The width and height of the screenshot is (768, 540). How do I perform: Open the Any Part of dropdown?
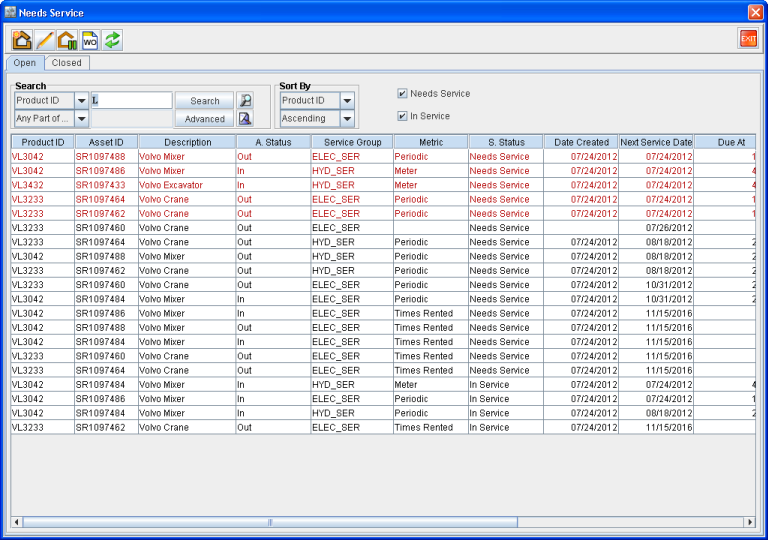pyautogui.click(x=81, y=118)
